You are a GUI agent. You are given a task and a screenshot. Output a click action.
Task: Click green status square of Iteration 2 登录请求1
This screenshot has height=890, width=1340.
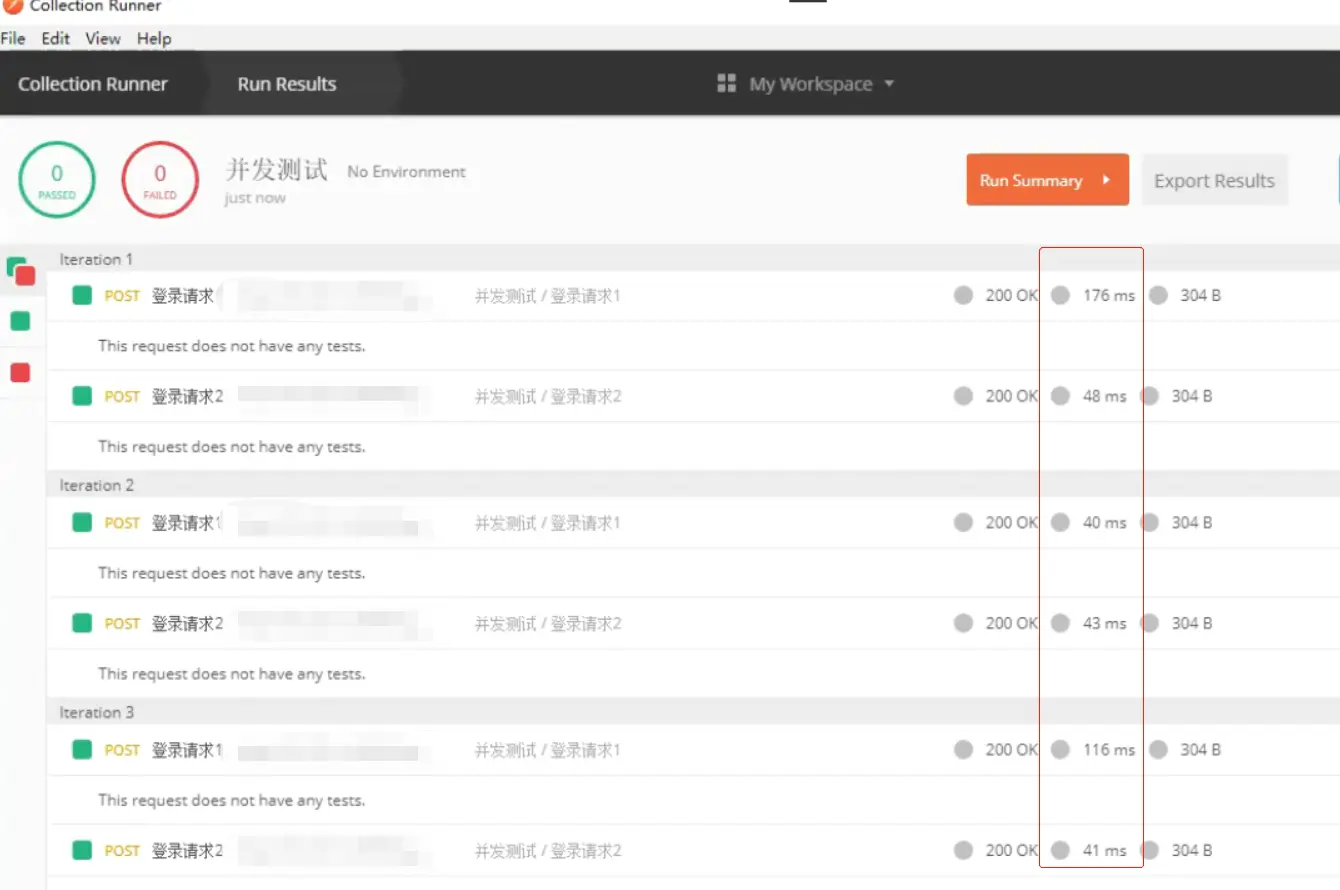click(x=82, y=522)
